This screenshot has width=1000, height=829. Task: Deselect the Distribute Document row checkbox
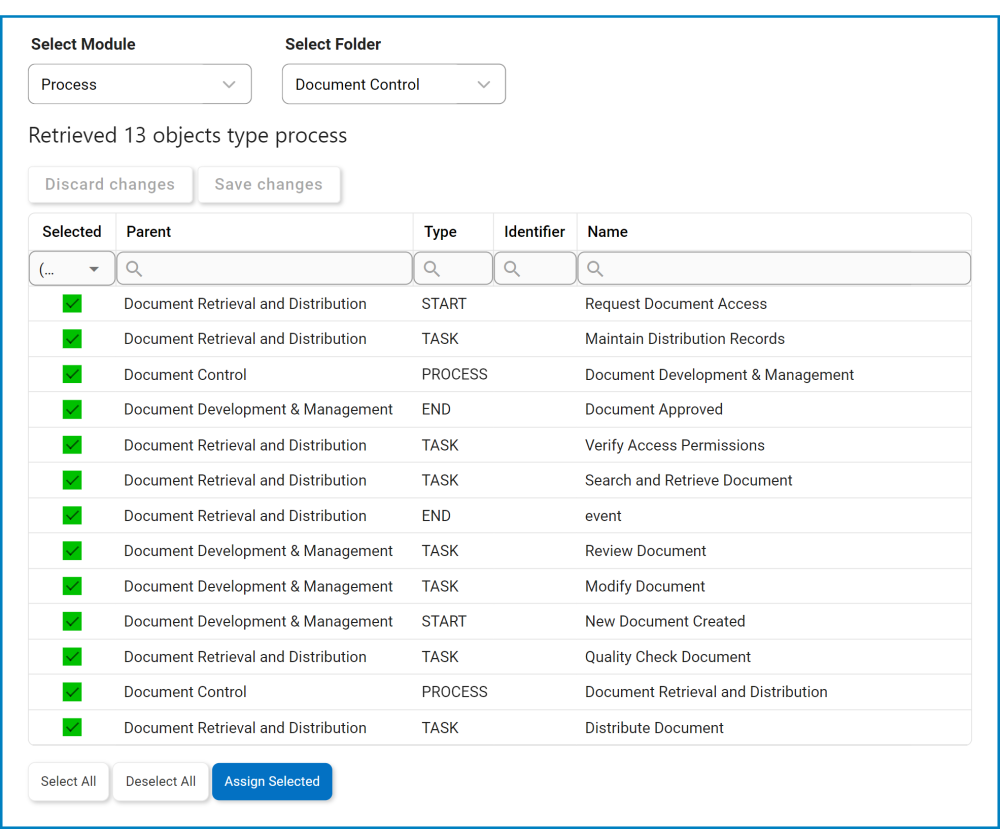(72, 728)
